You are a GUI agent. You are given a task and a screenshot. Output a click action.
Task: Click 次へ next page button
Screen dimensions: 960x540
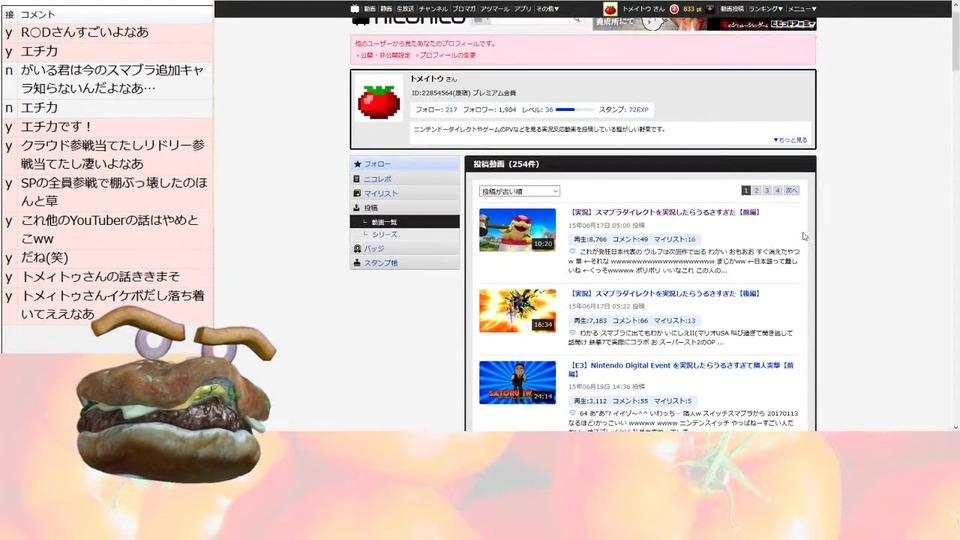791,190
